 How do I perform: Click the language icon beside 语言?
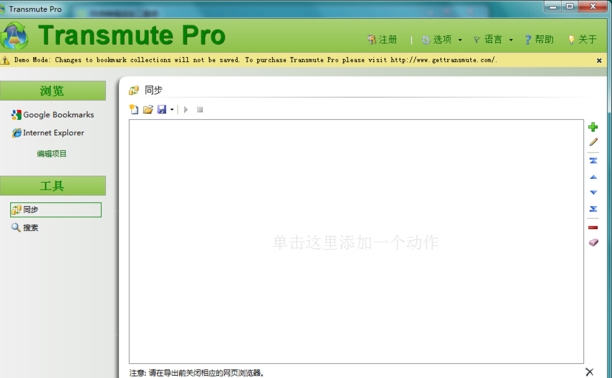coord(477,39)
